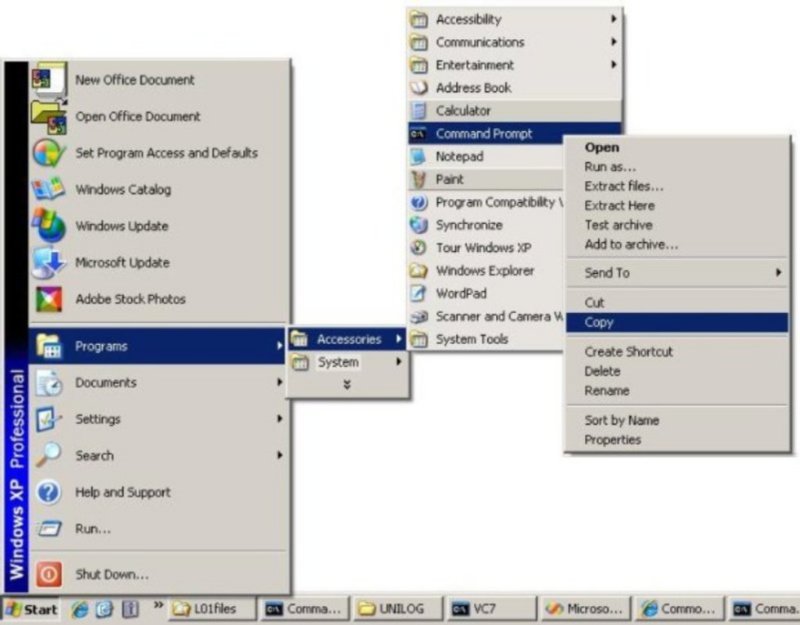Select the Run... icon in Start menu
Image resolution: width=800 pixels, height=625 pixels.
coord(48,529)
